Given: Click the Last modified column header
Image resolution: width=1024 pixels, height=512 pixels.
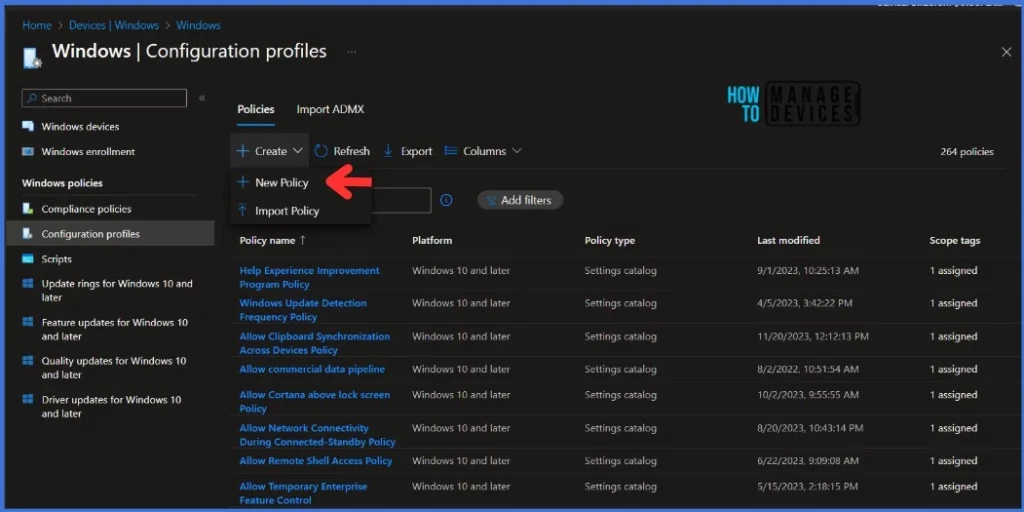Looking at the screenshot, I should coord(788,240).
